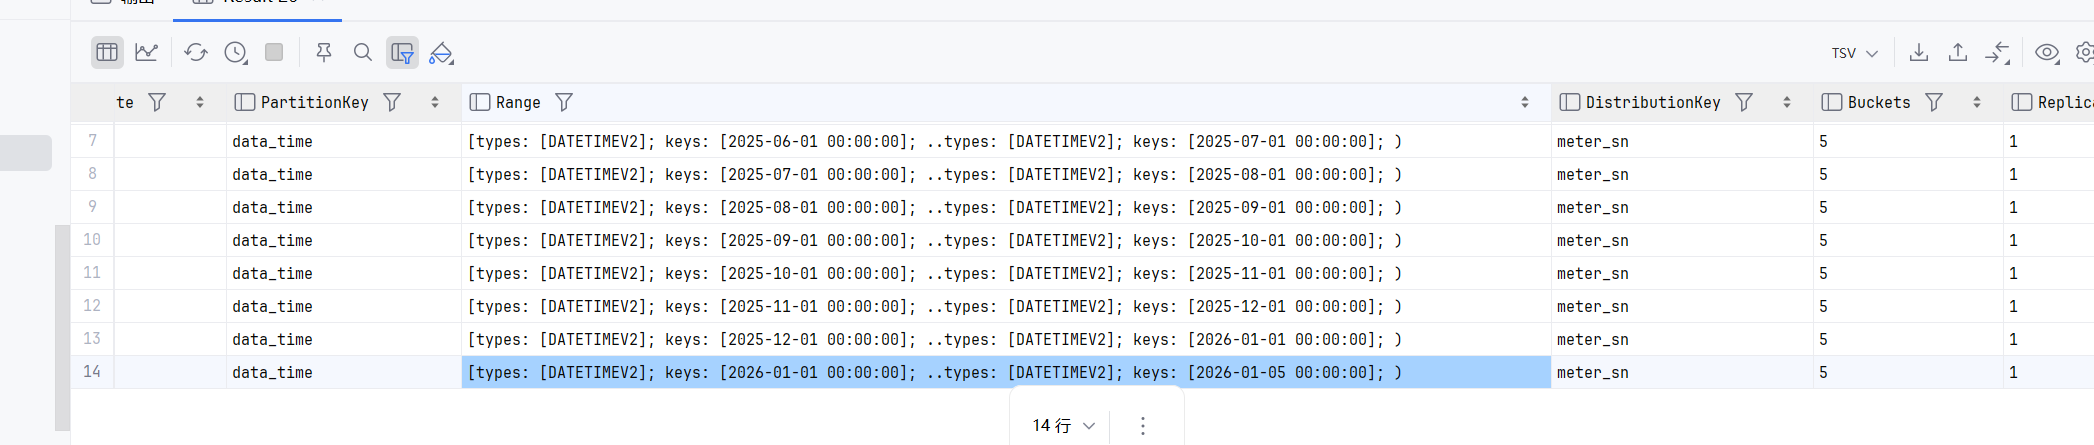This screenshot has width=2094, height=445.
Task: Filter the Range column
Action: click(x=564, y=102)
